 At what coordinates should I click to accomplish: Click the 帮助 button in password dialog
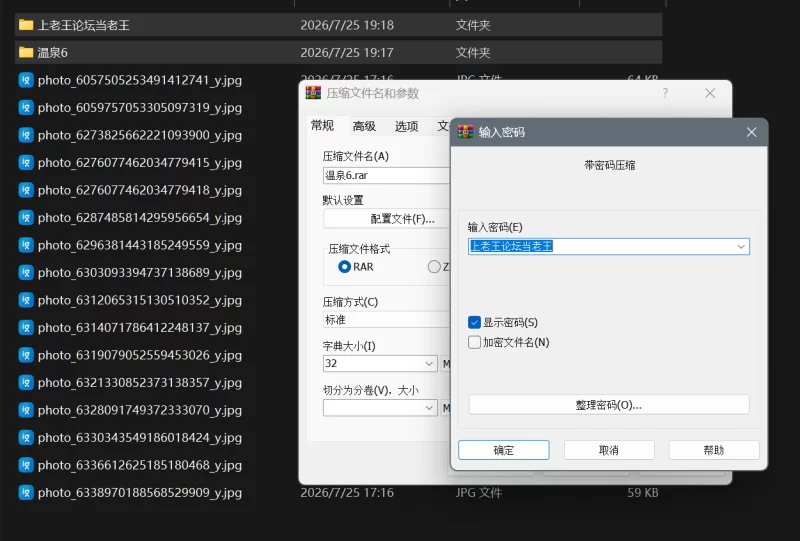[x=714, y=450]
